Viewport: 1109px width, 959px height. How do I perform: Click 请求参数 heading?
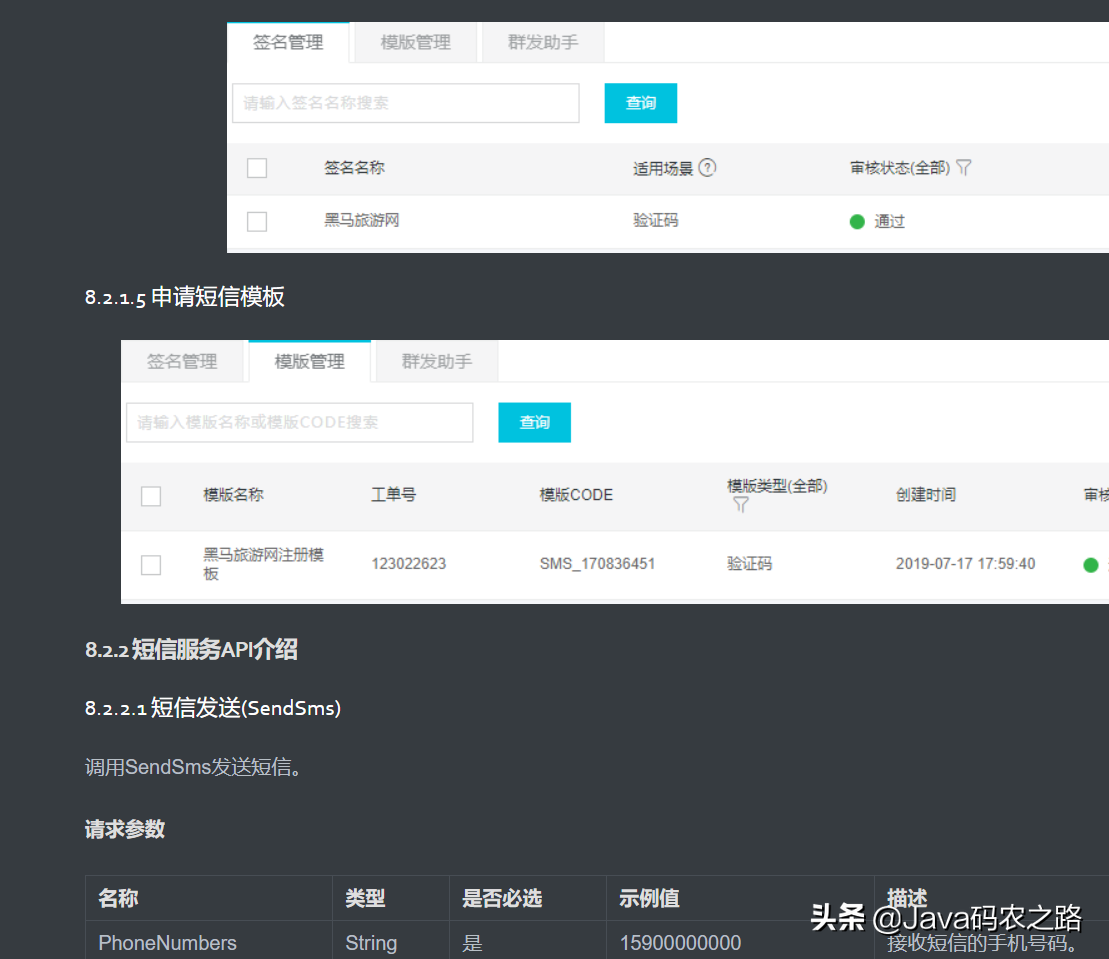click(x=125, y=829)
